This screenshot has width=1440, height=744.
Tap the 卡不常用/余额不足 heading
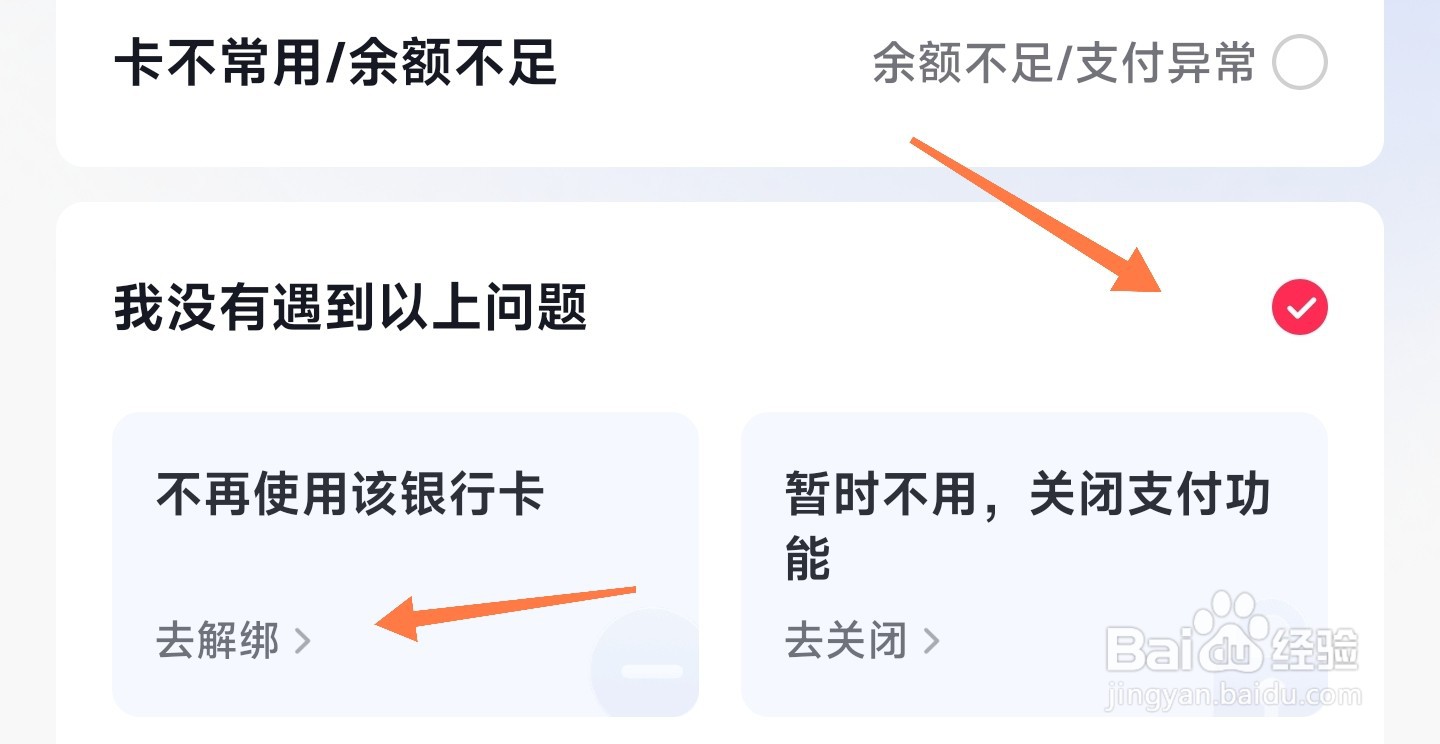(x=335, y=64)
